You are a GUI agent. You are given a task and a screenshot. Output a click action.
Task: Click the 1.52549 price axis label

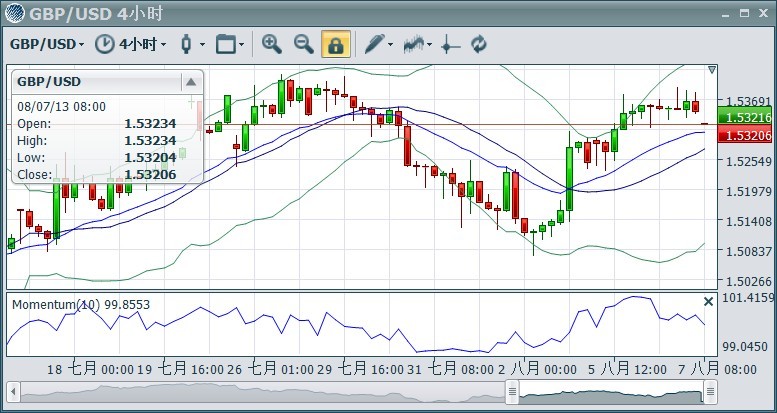pos(748,162)
